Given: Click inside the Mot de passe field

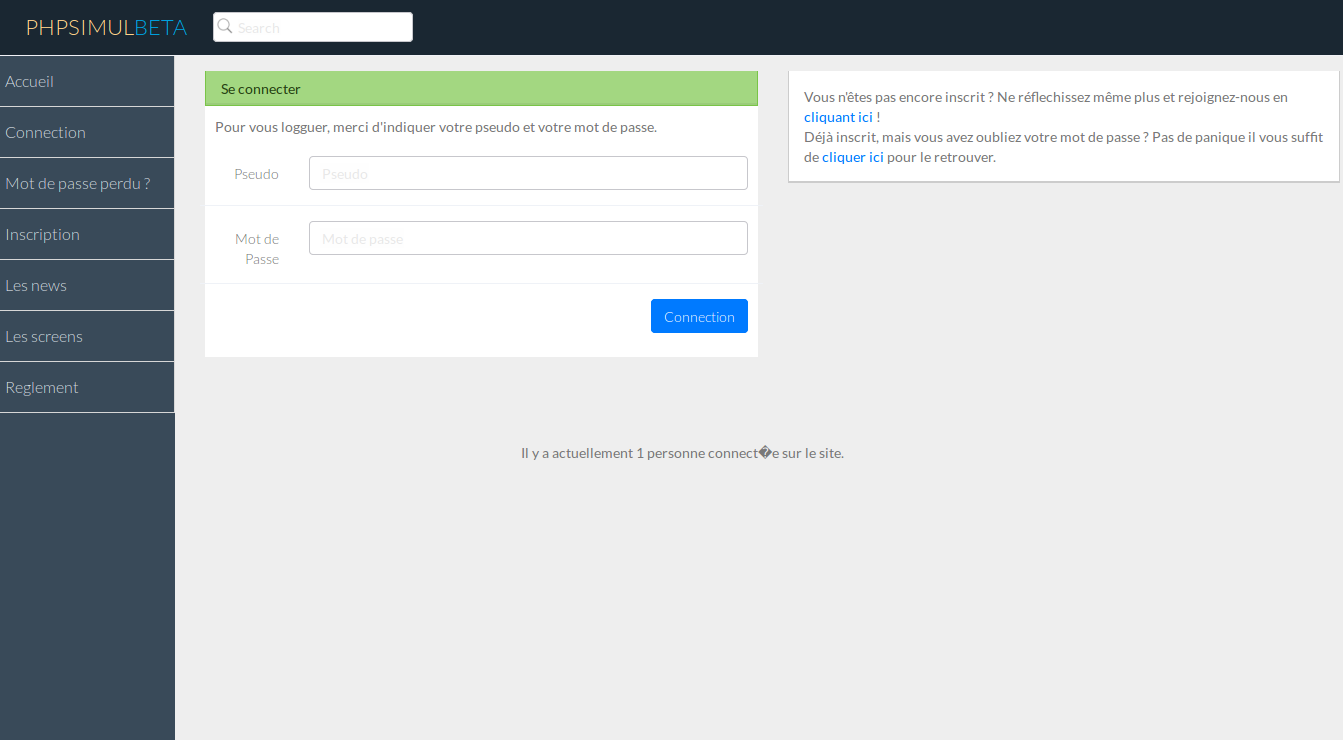Looking at the screenshot, I should (x=528, y=237).
